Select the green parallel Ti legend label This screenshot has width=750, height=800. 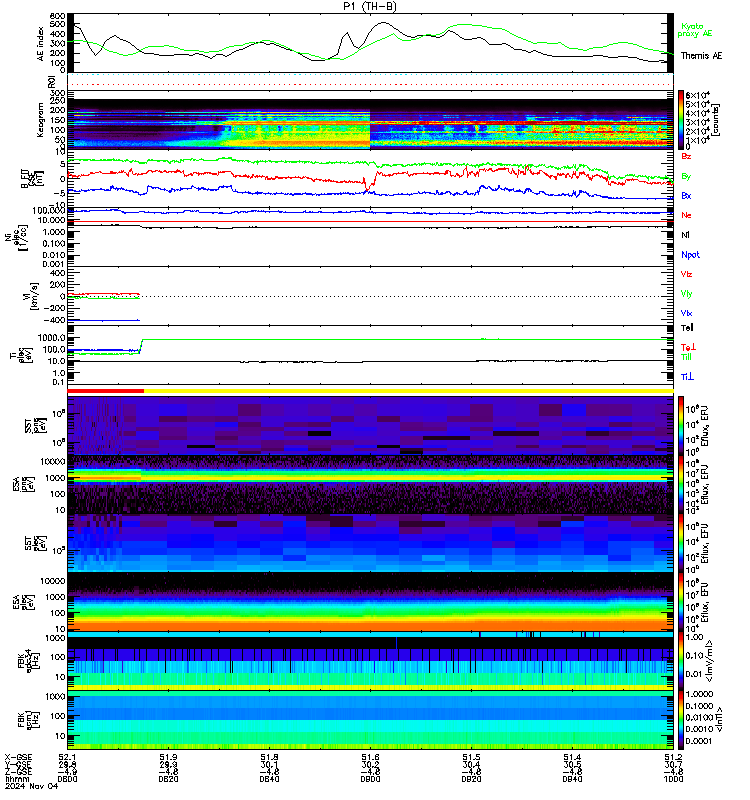(x=686, y=357)
